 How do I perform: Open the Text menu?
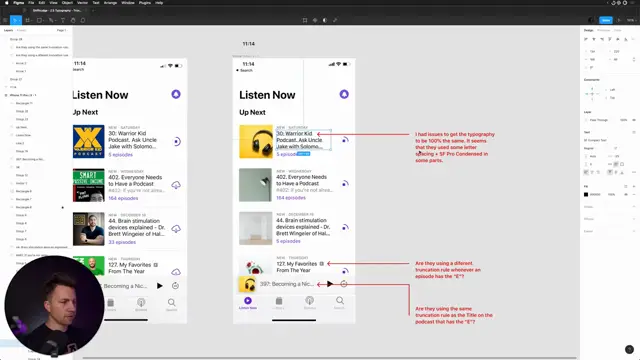point(96,2)
